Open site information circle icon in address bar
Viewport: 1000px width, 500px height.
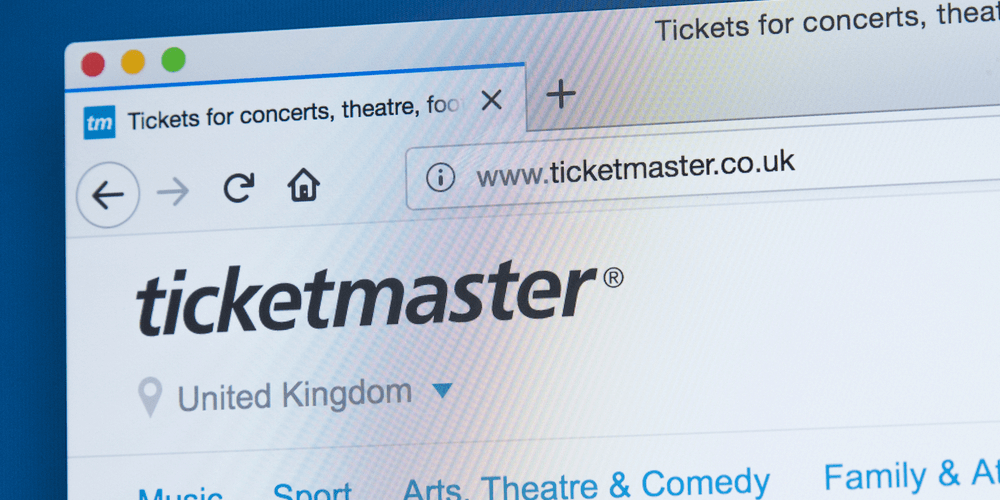pos(441,177)
